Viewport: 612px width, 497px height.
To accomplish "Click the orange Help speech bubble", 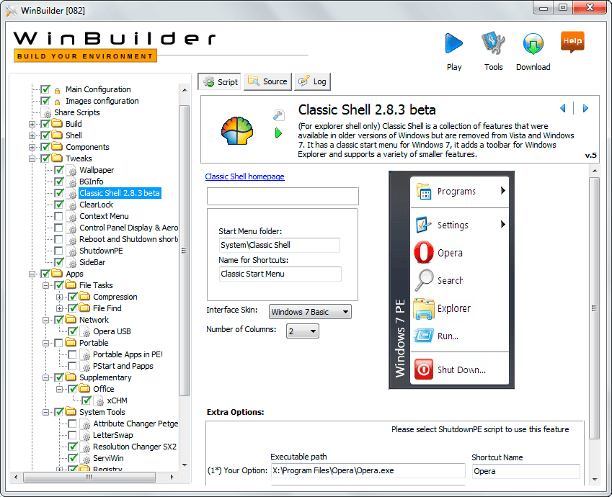I will 572,42.
